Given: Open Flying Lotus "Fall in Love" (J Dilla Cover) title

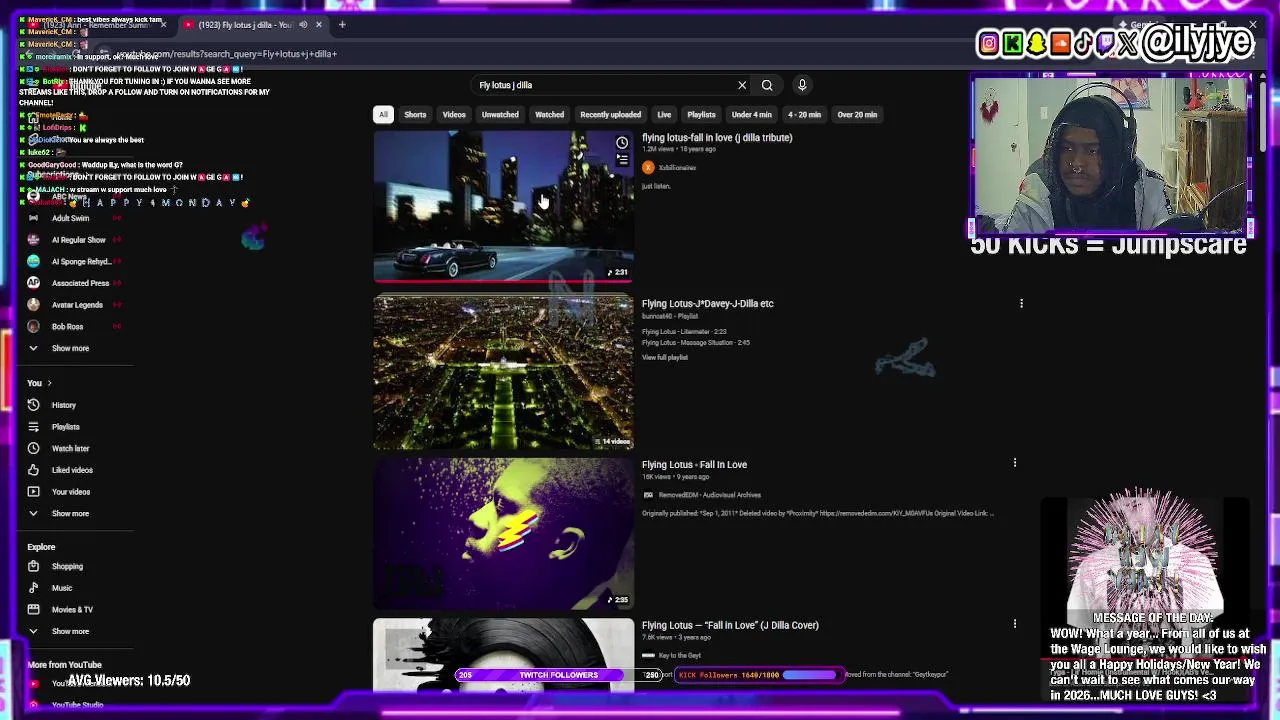Looking at the screenshot, I should [x=730, y=626].
